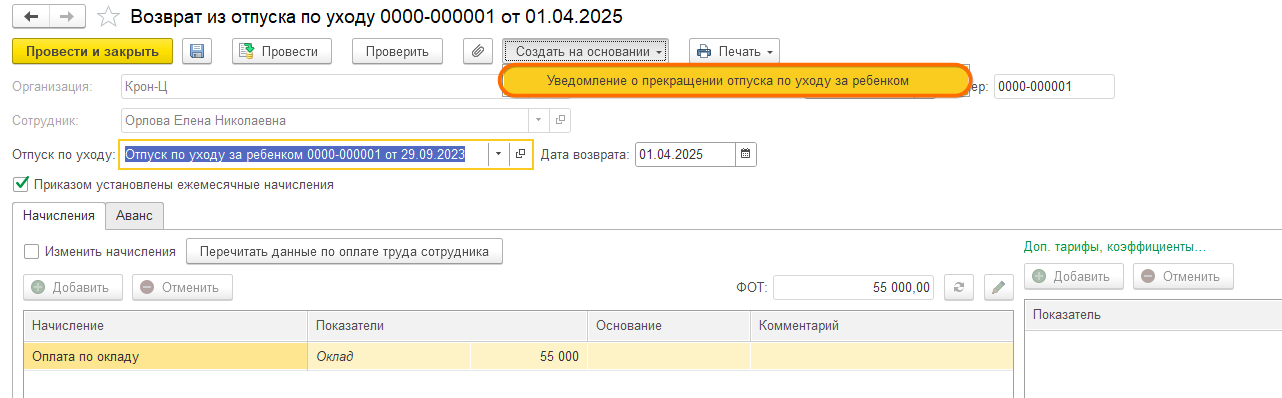Click Добавить under the Начисления tab
The width and height of the screenshot is (1282, 398).
click(x=73, y=288)
